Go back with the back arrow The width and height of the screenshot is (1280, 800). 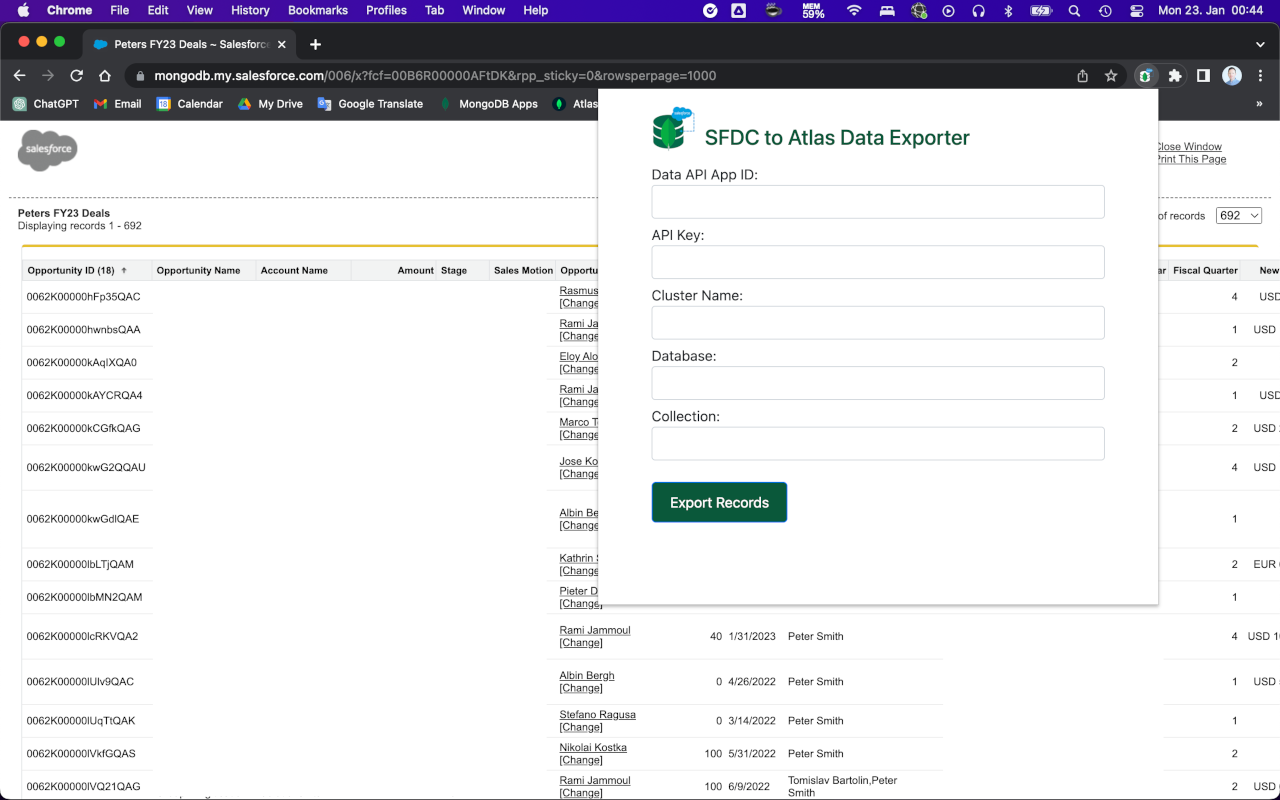(19, 76)
